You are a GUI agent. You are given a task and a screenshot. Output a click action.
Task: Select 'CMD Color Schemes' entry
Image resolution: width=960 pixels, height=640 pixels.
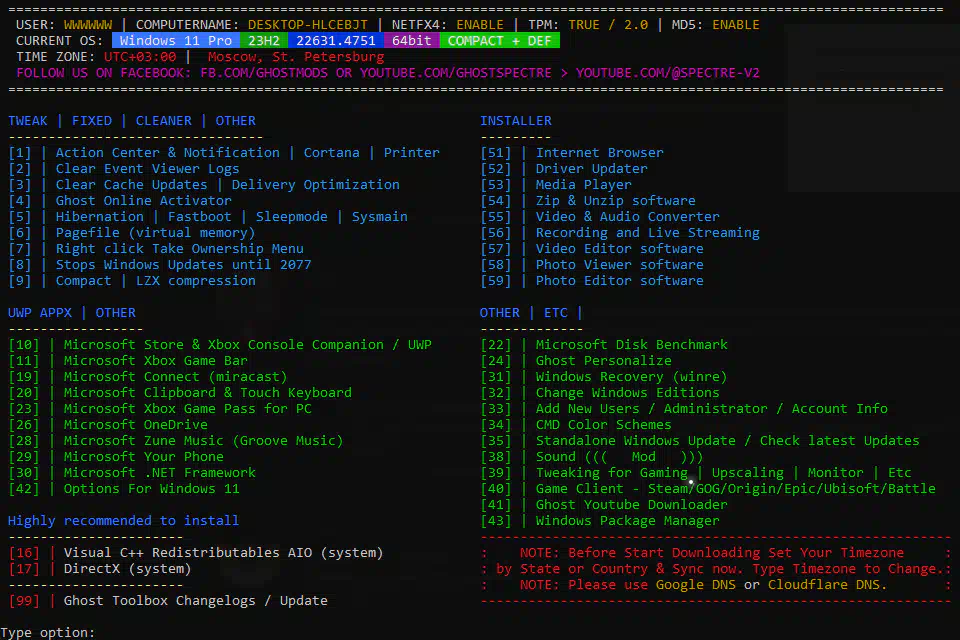coord(576,424)
